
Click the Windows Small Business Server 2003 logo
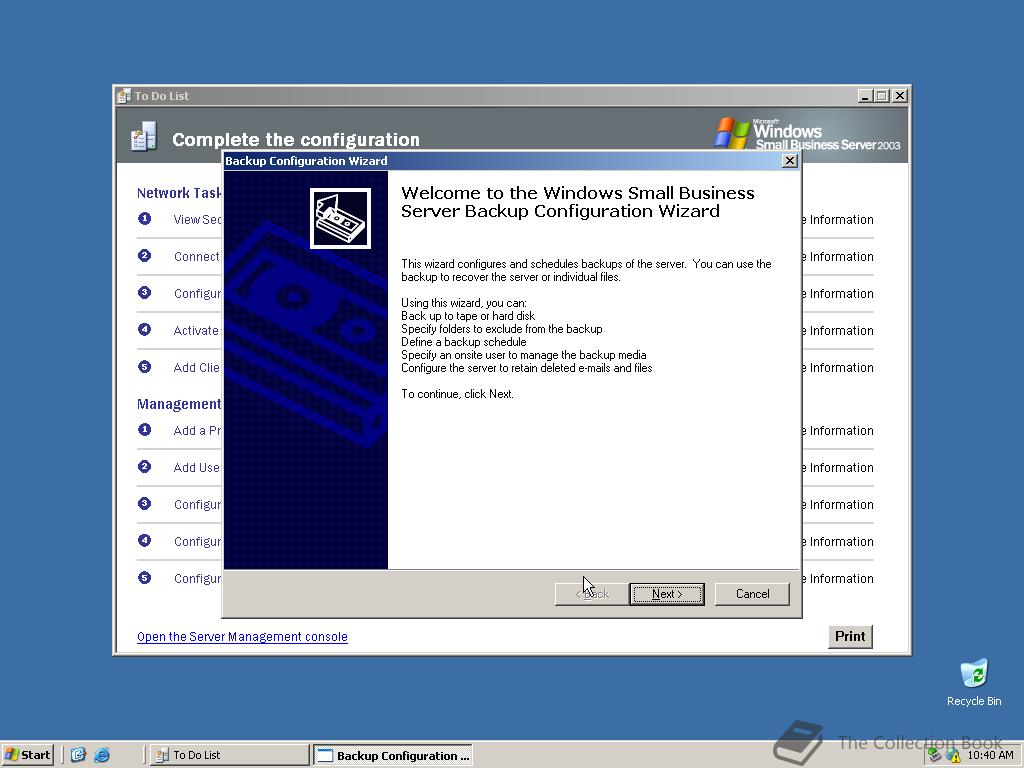tap(807, 134)
